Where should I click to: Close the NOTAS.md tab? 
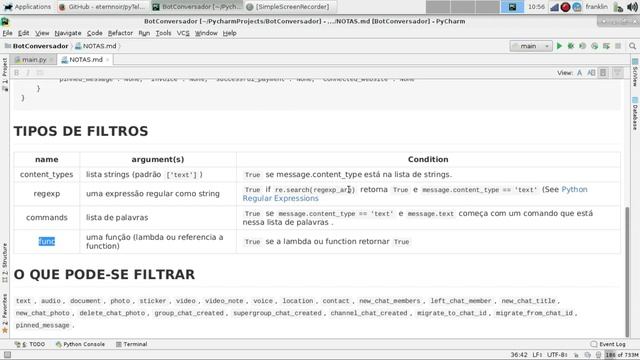(107, 60)
